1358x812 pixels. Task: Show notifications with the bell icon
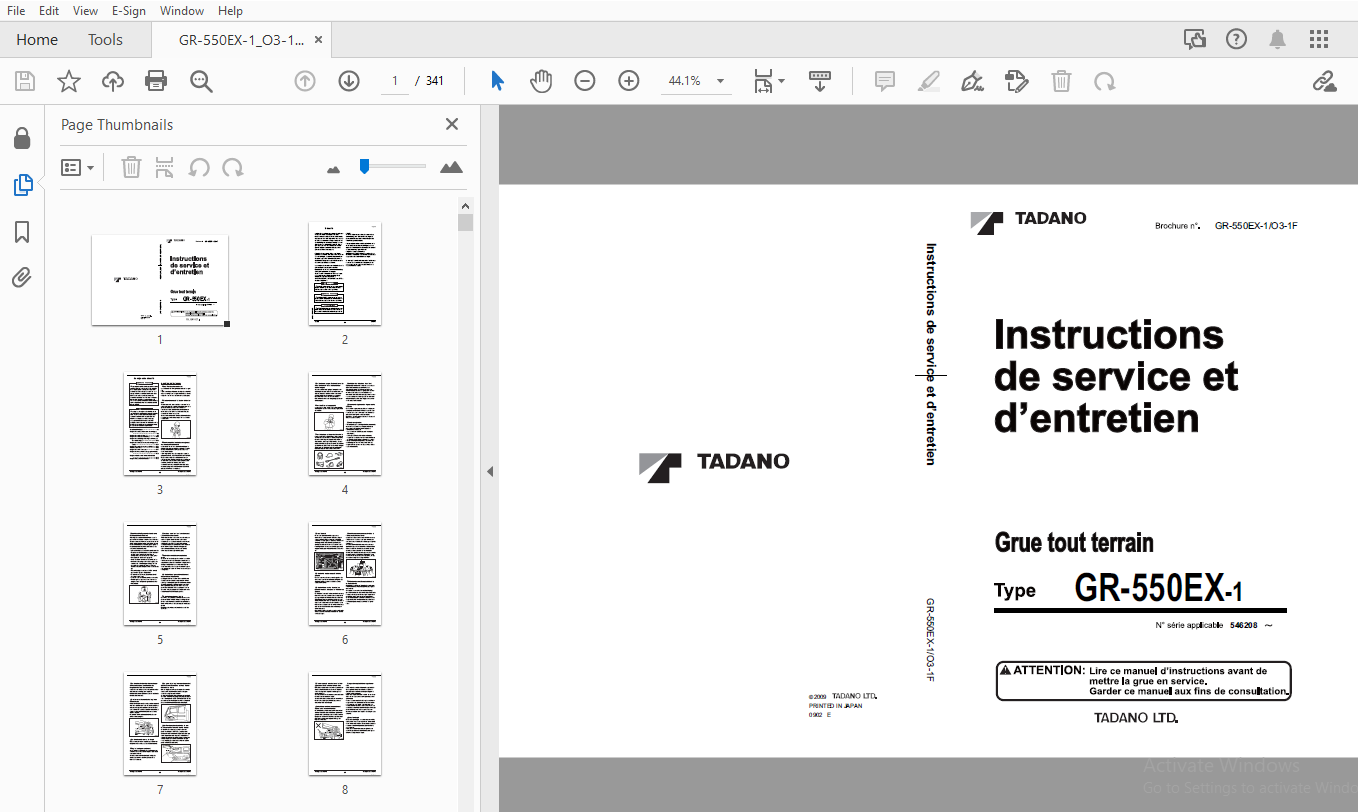(x=1278, y=39)
